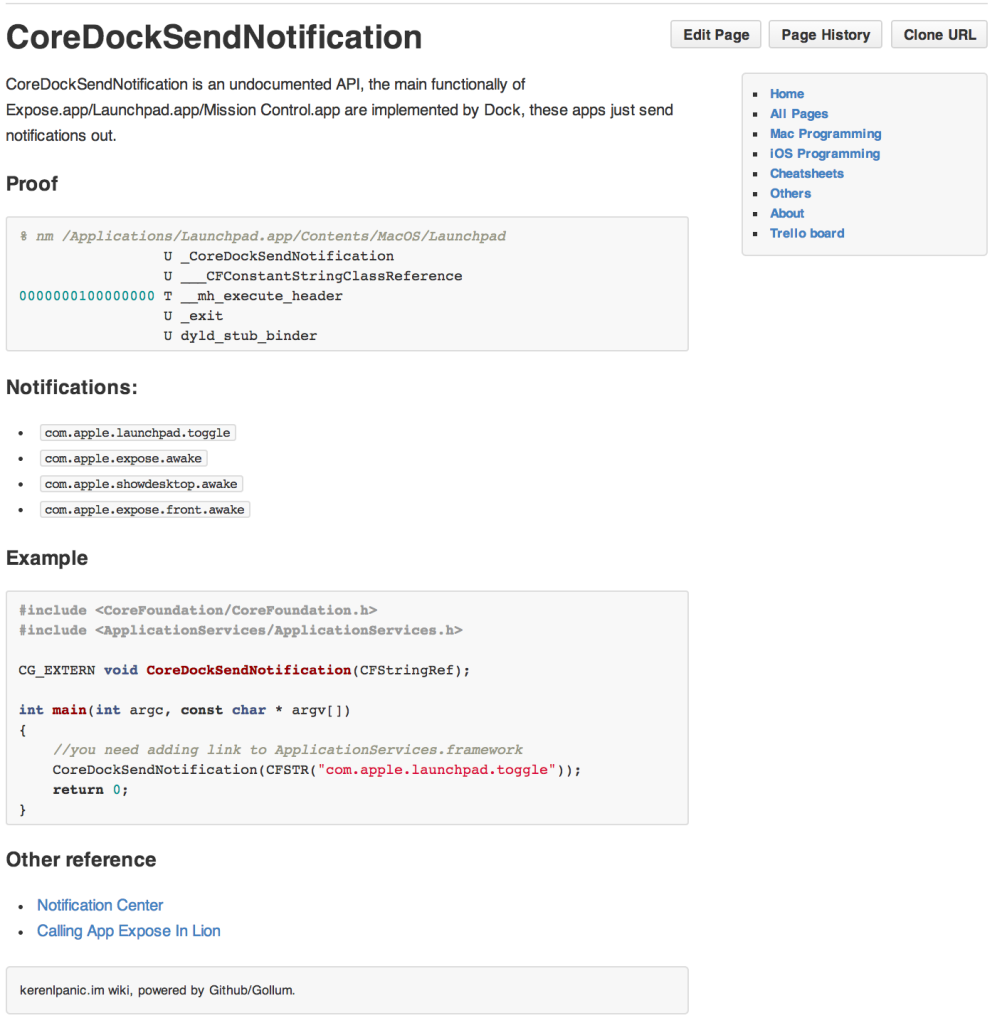Viewport: 1002px width, 1023px height.
Task: Click the nm command line in the Proof block
Action: click(263, 237)
